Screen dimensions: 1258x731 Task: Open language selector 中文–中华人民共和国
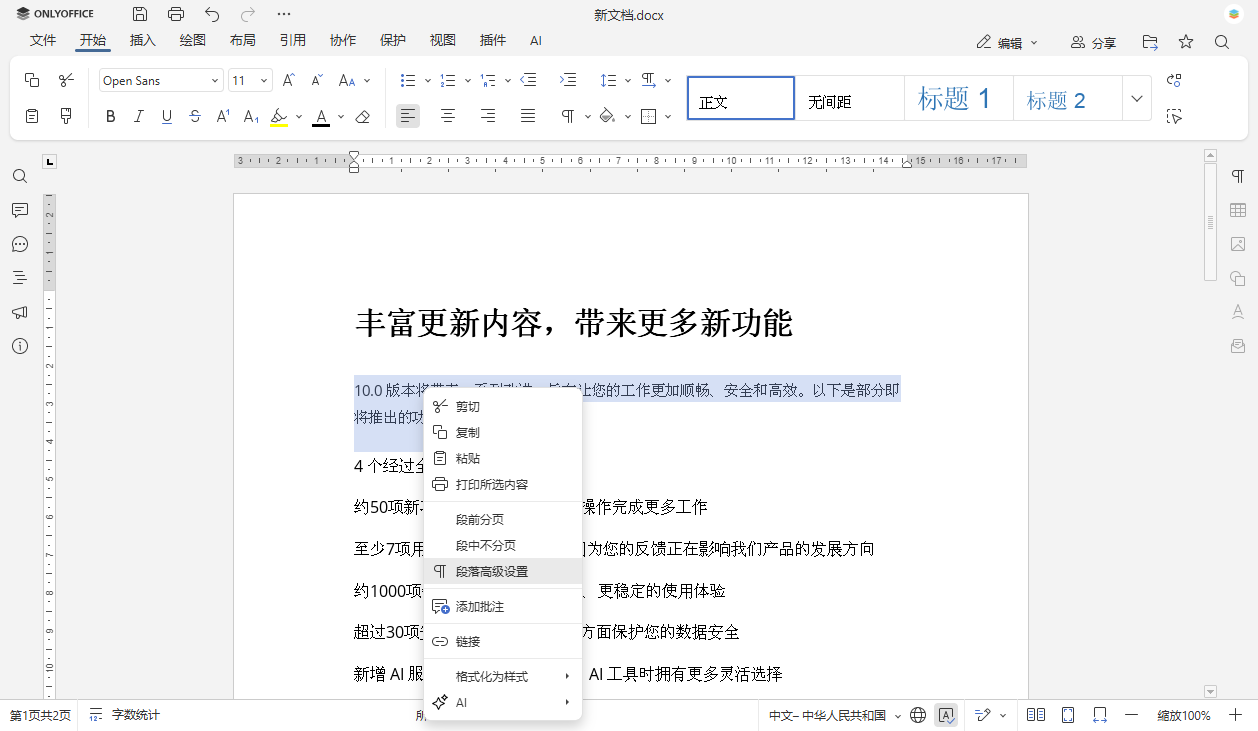click(x=835, y=715)
